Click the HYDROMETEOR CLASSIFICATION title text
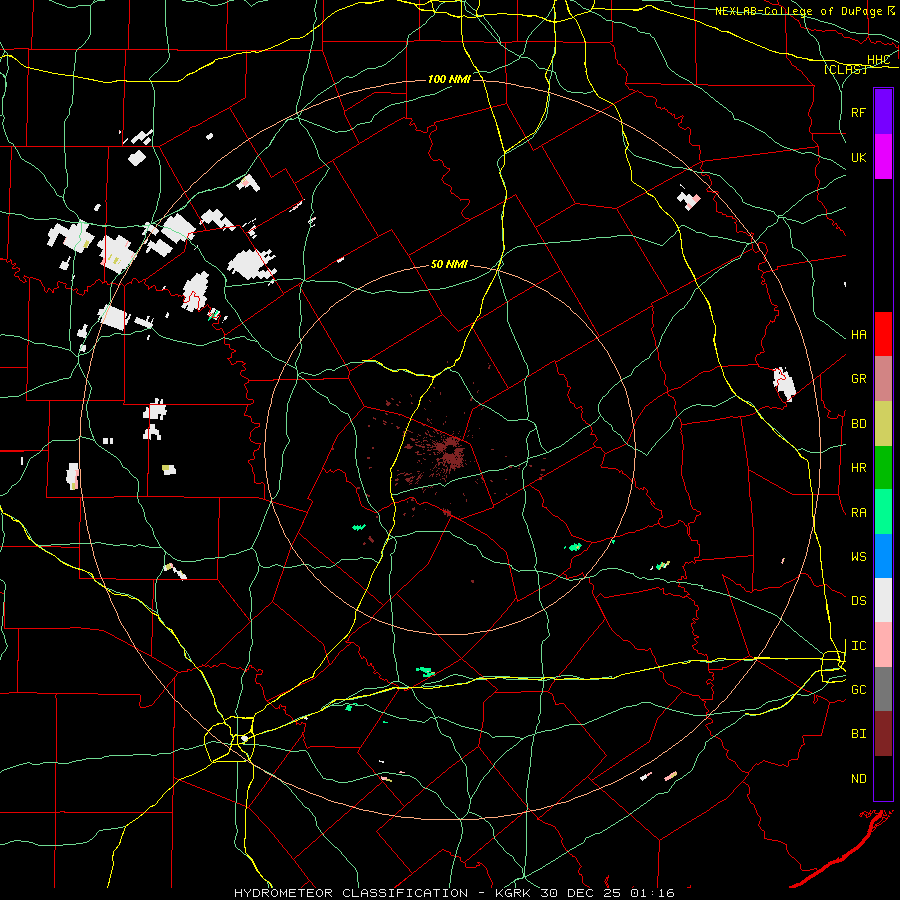The width and height of the screenshot is (900, 900). (351, 893)
